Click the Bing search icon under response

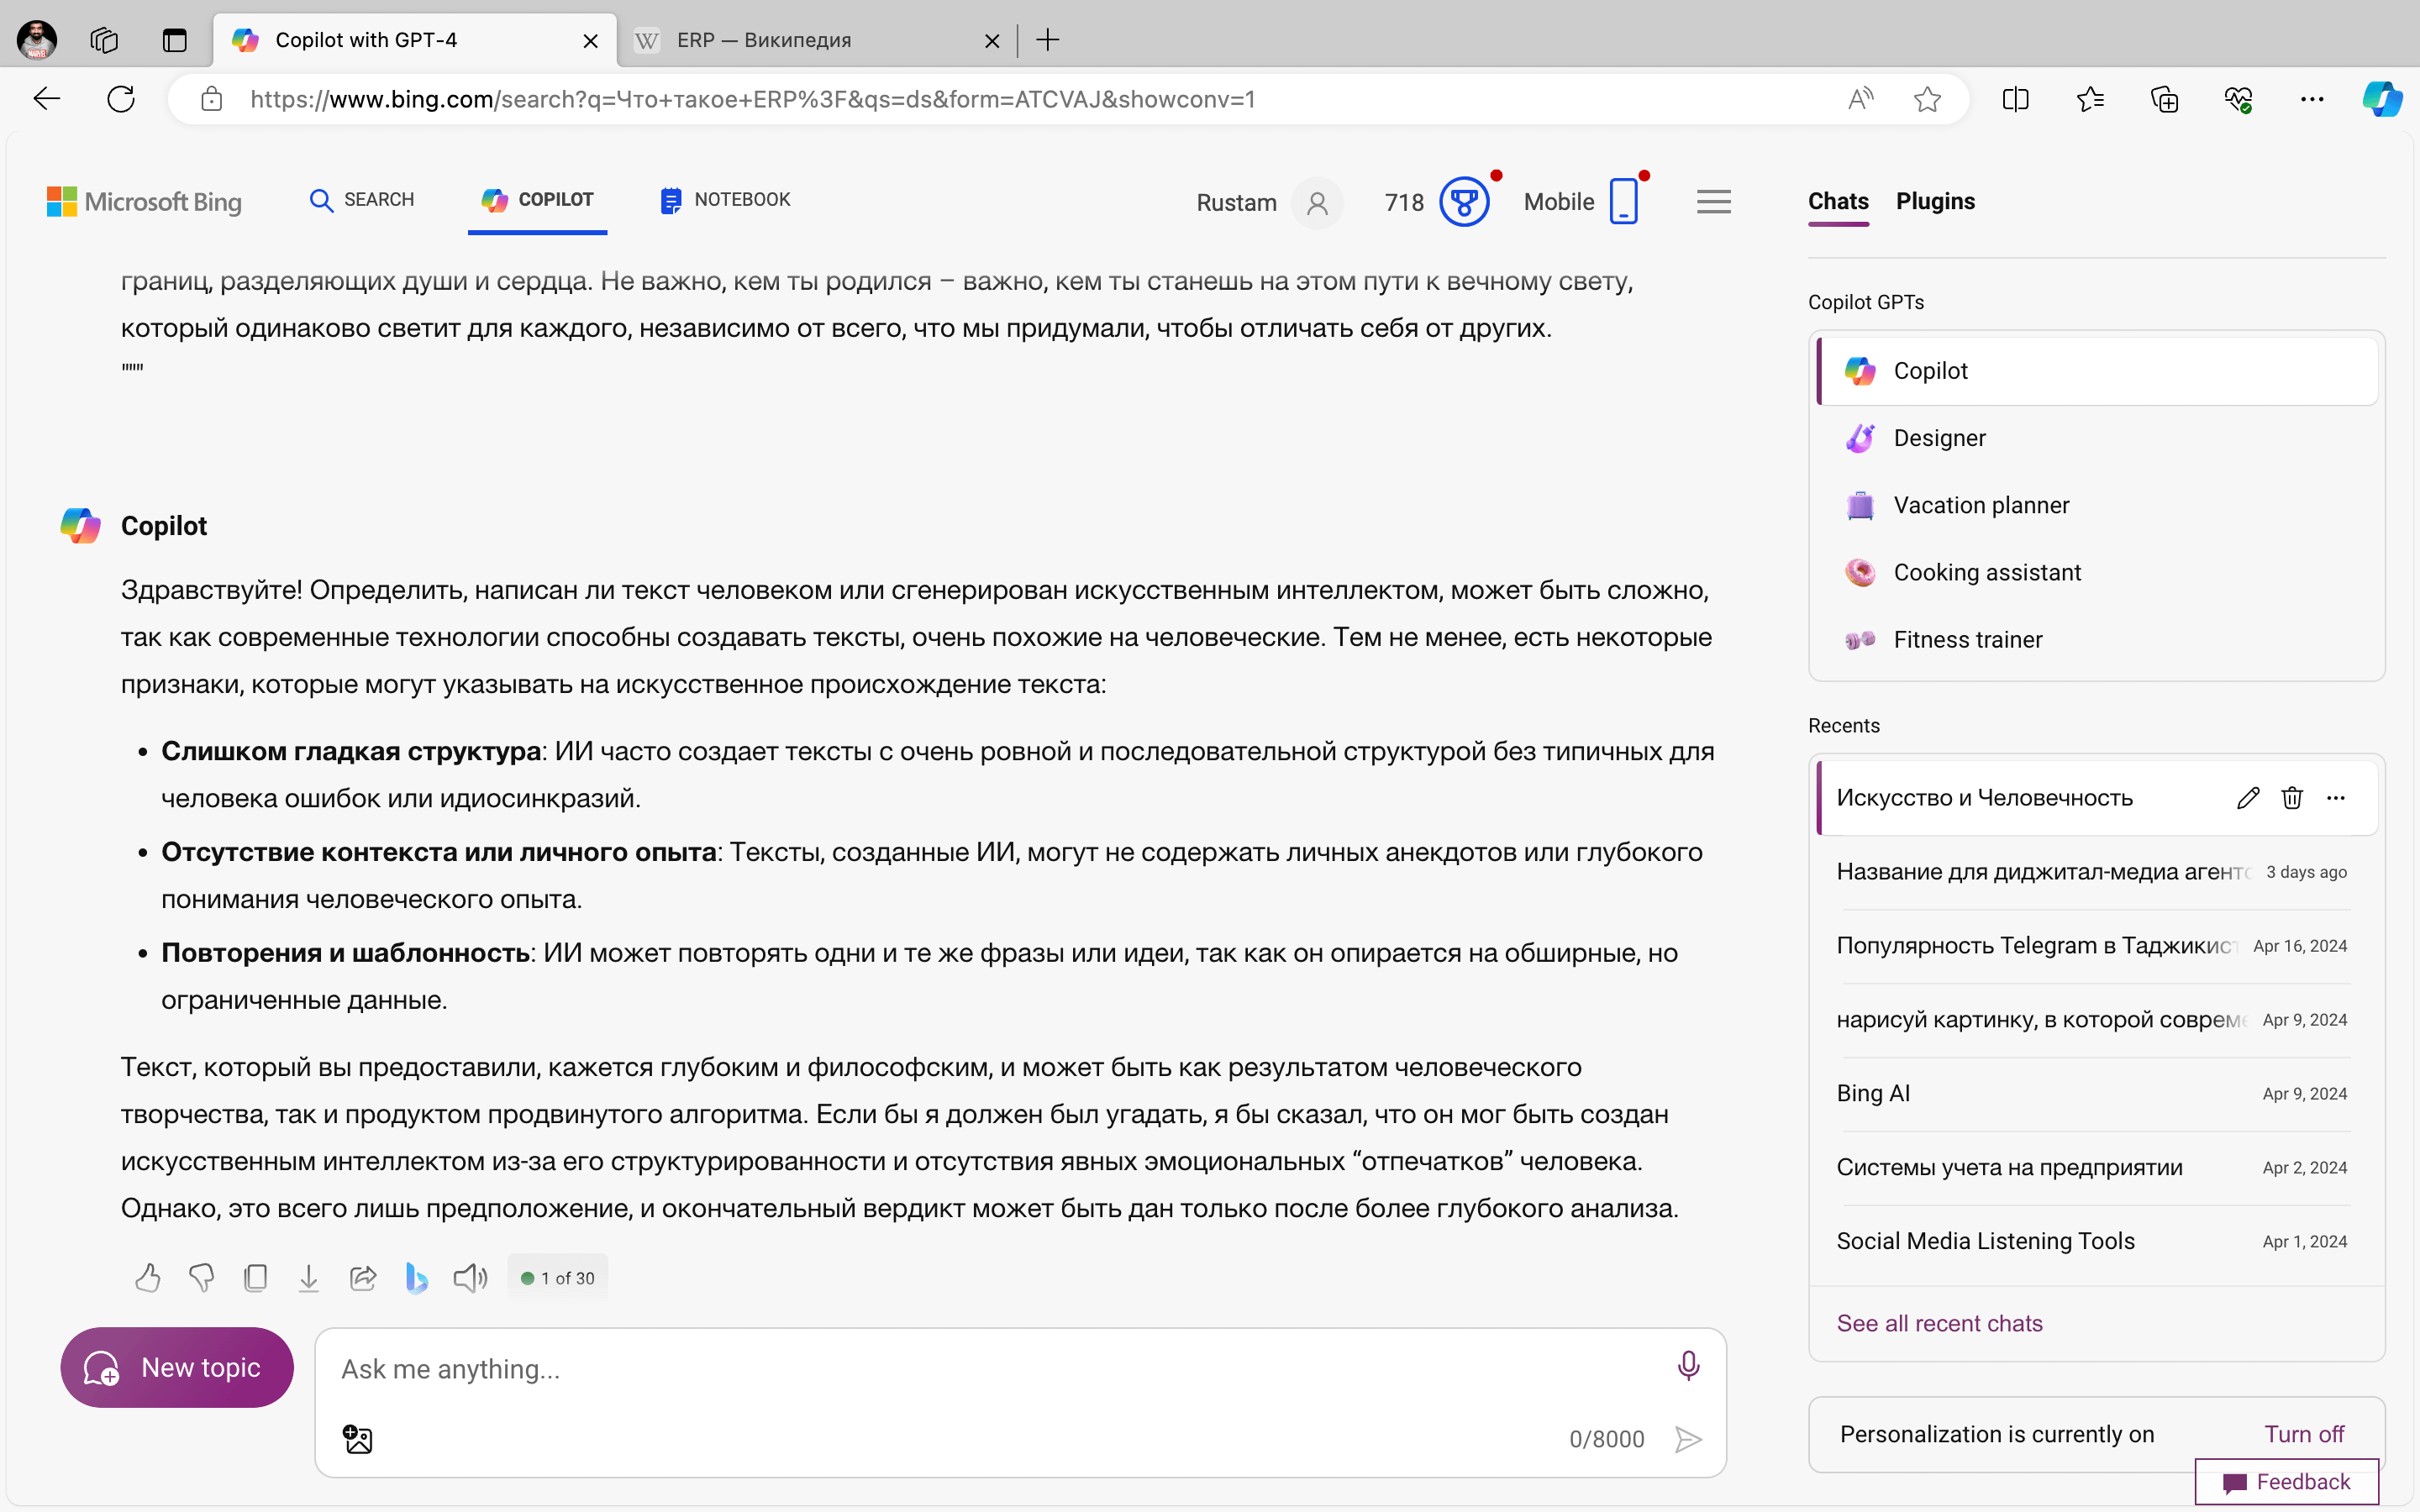[416, 1277]
